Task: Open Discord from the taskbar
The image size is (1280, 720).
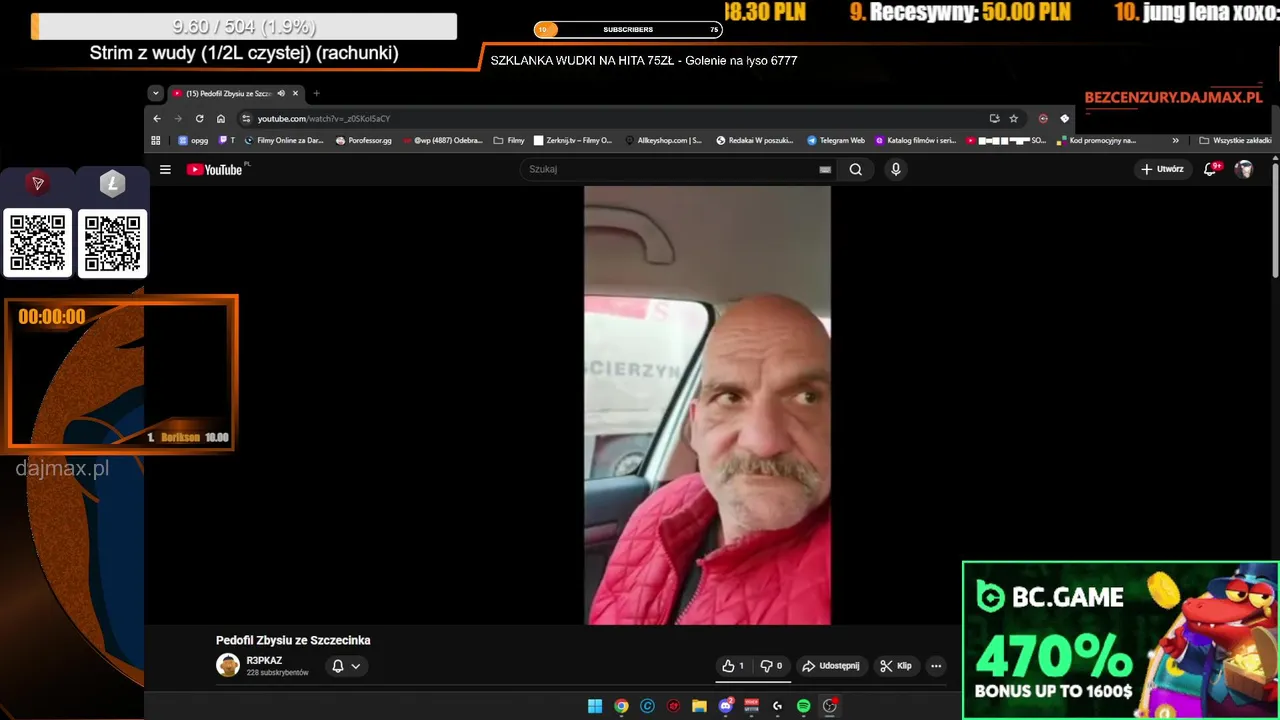Action: [x=726, y=706]
